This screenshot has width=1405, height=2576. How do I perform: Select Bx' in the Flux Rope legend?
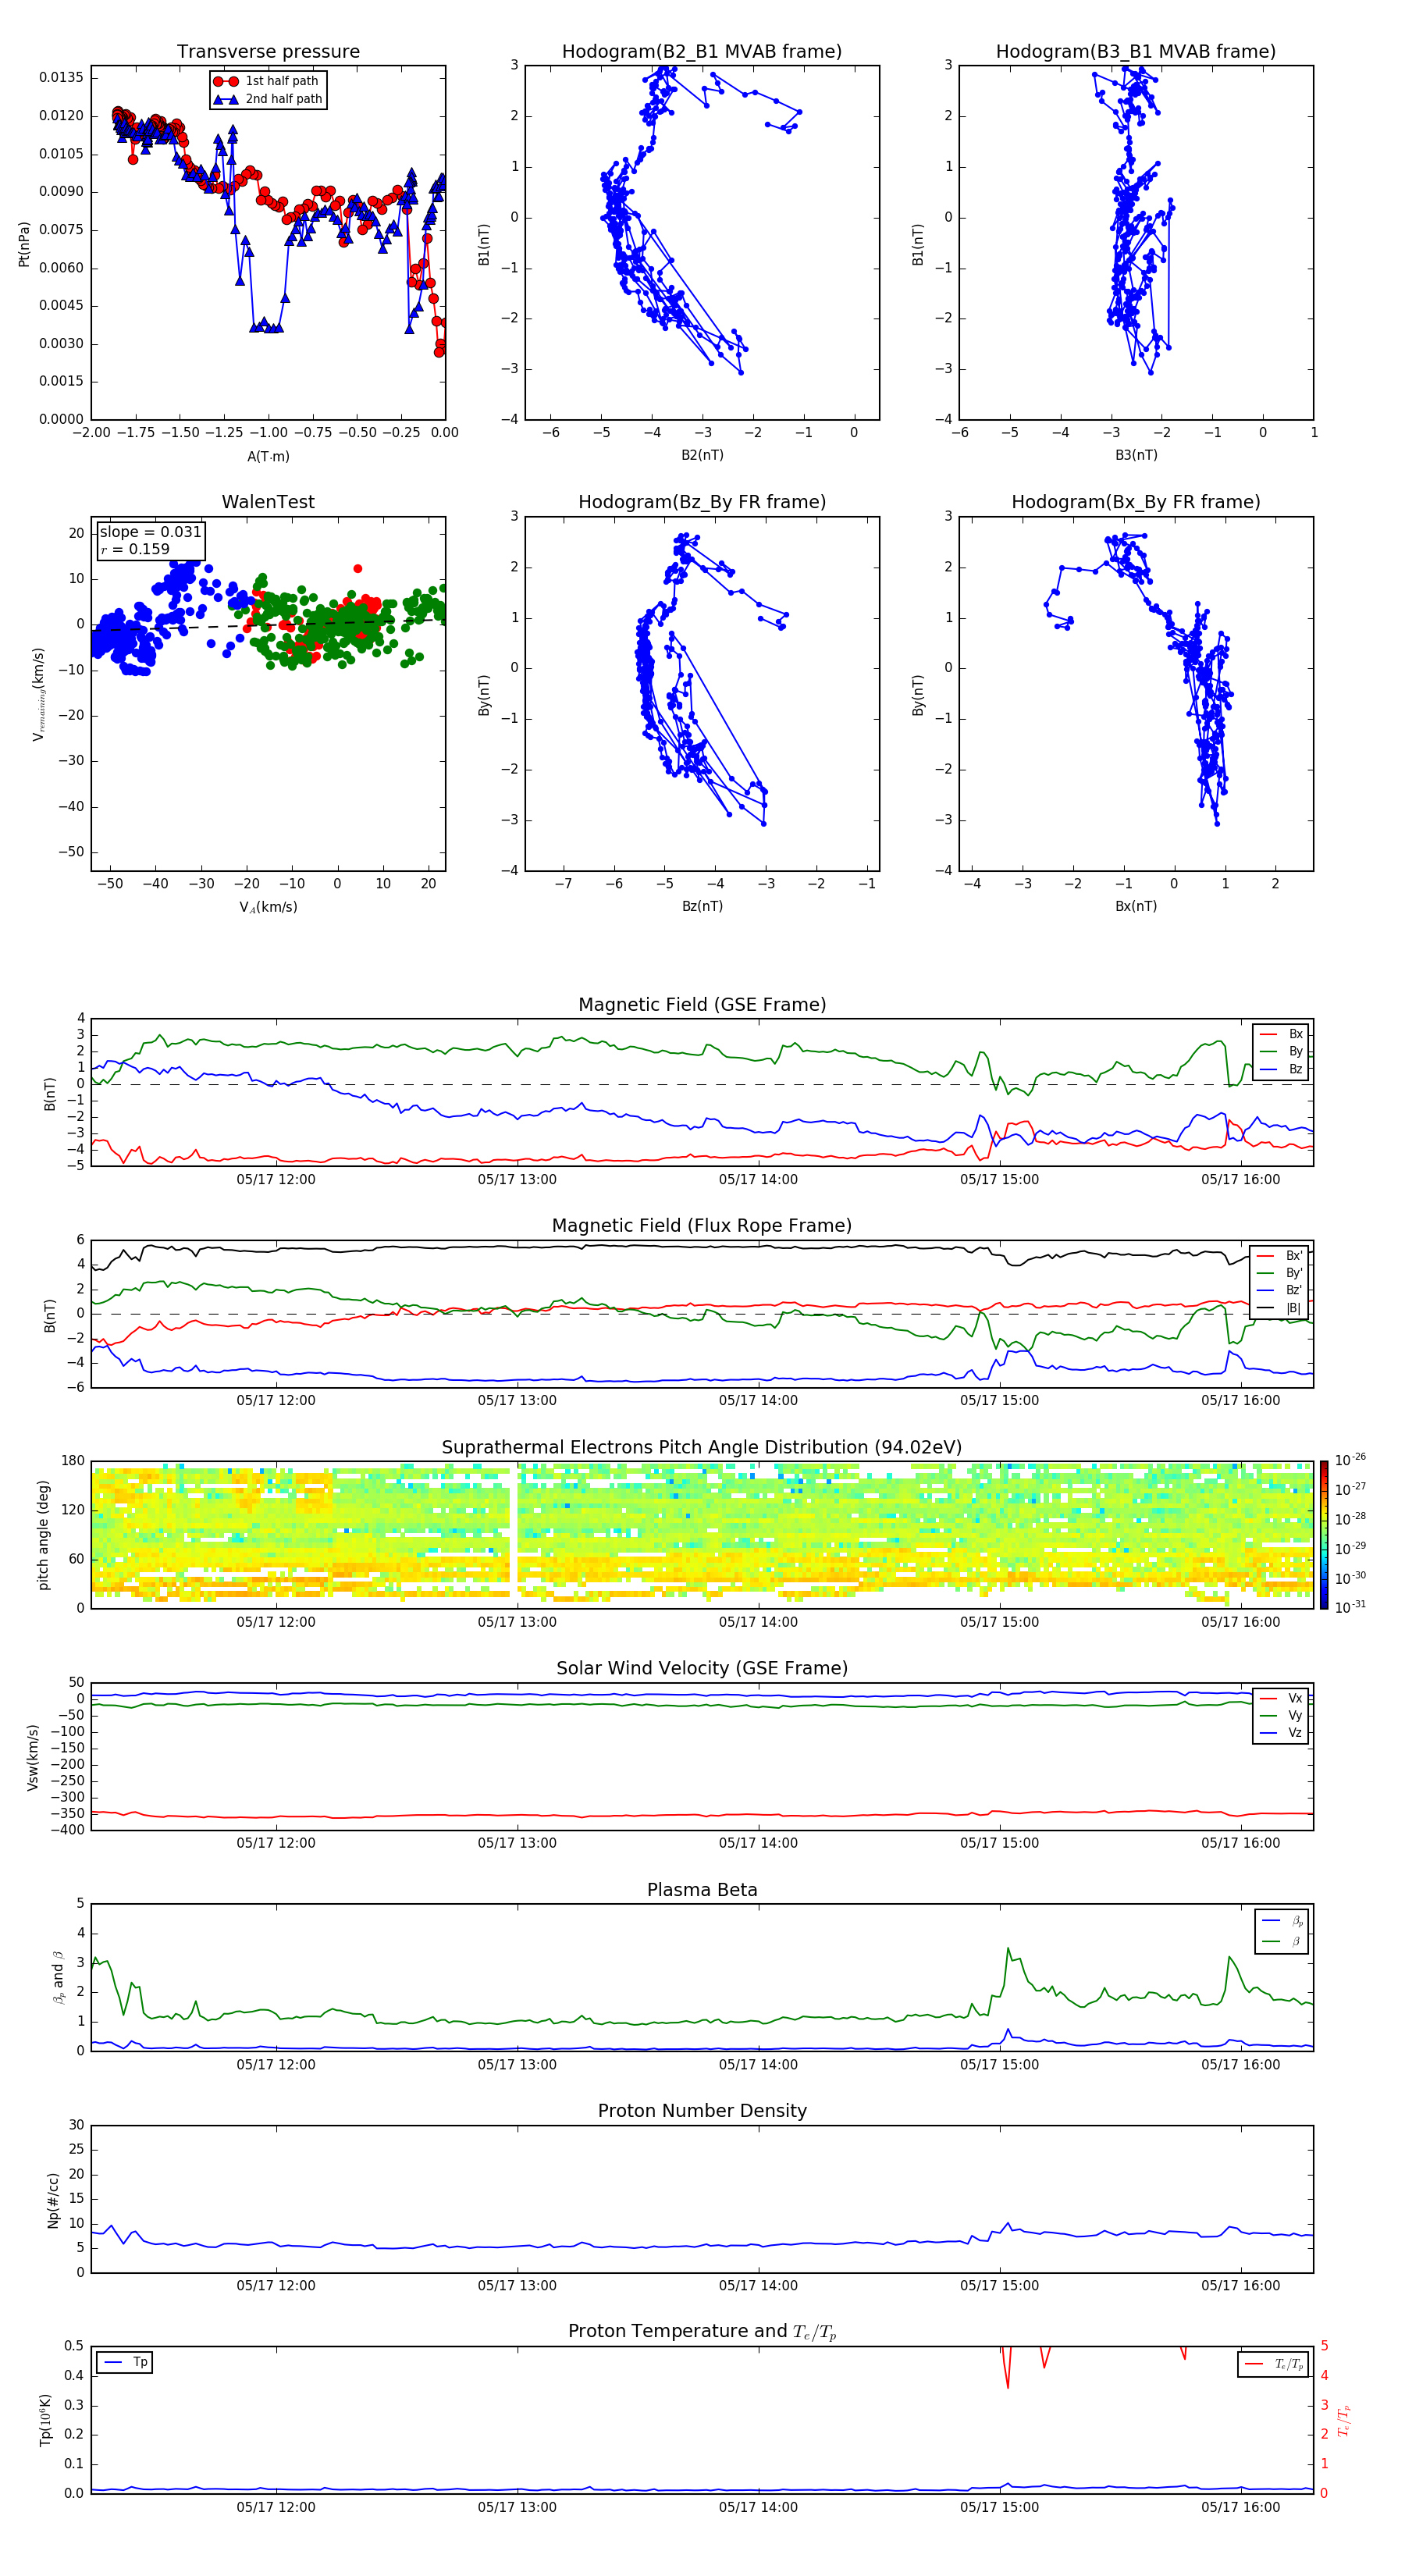point(1280,1255)
